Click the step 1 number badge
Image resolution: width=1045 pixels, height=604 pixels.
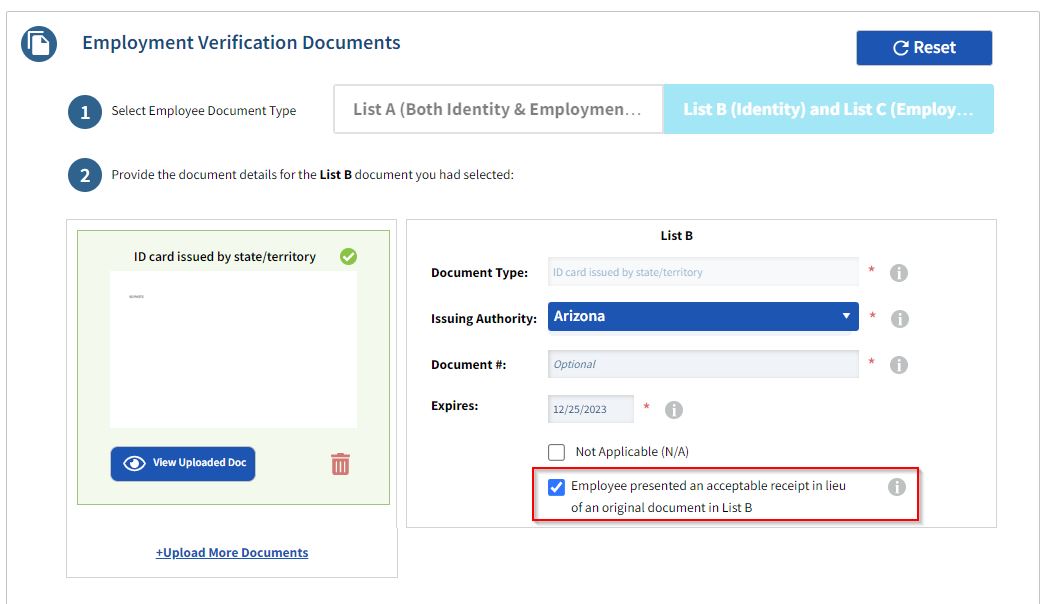coord(85,112)
